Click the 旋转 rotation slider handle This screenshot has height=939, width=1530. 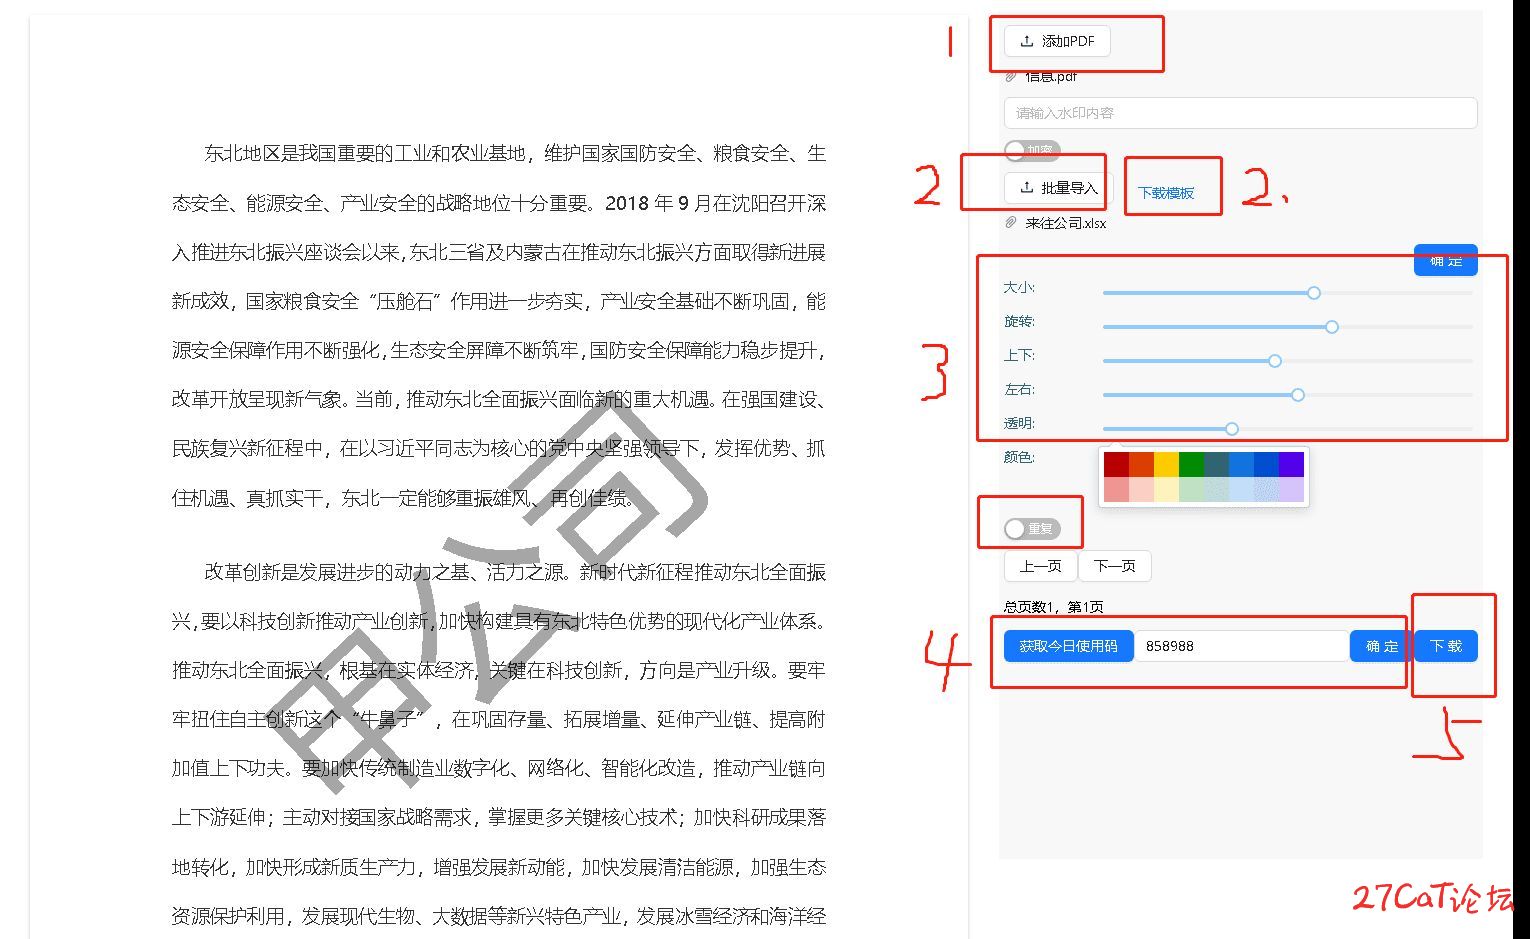pyautogui.click(x=1332, y=327)
